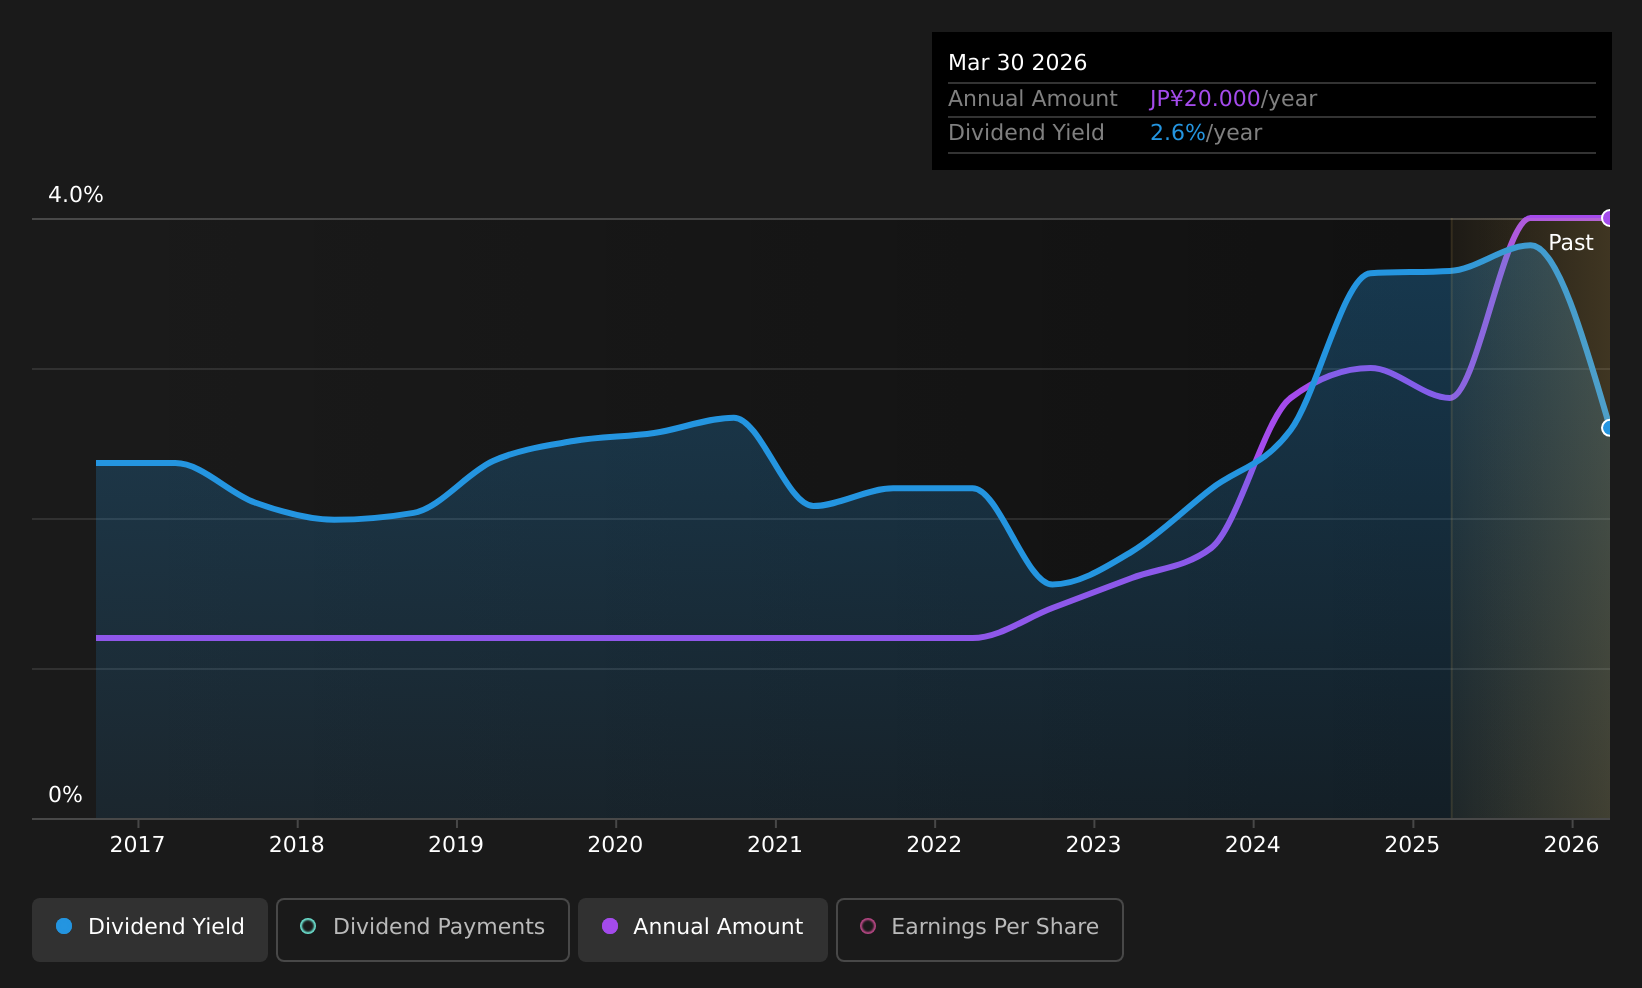Click the 2025 x-axis label

[x=1412, y=845]
